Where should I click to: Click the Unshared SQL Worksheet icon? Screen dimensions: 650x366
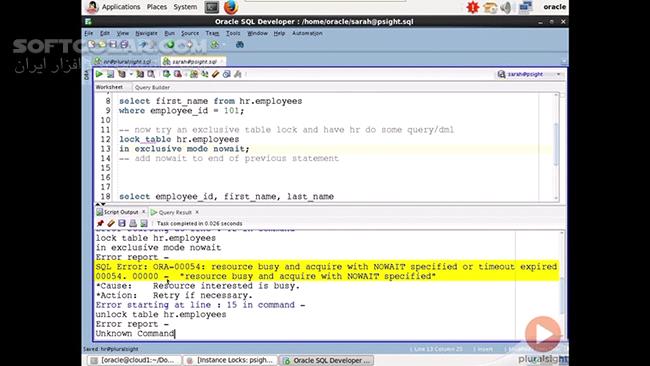194,74
